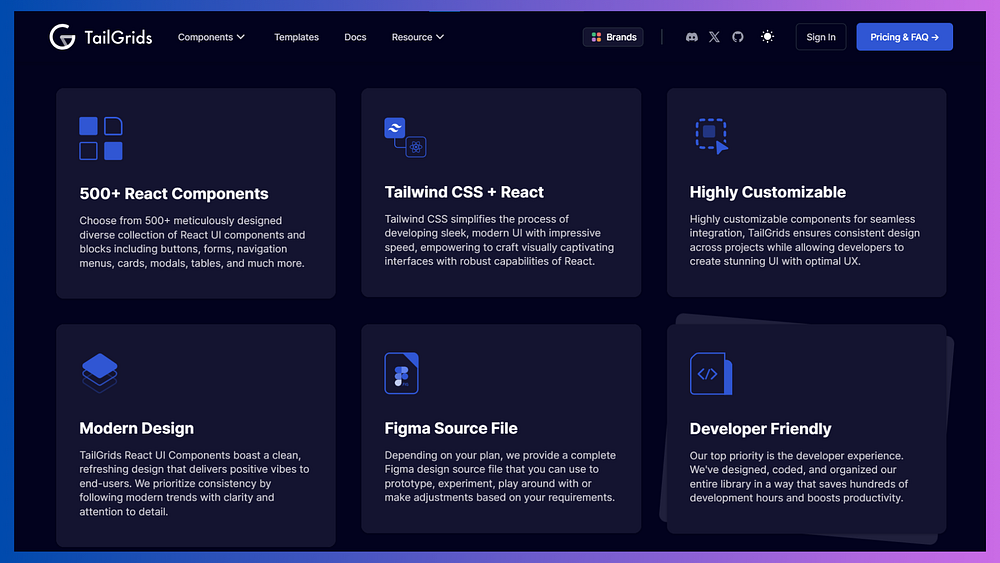Click the Developer Friendly code file icon
The height and width of the screenshot is (563, 1000).
point(711,374)
